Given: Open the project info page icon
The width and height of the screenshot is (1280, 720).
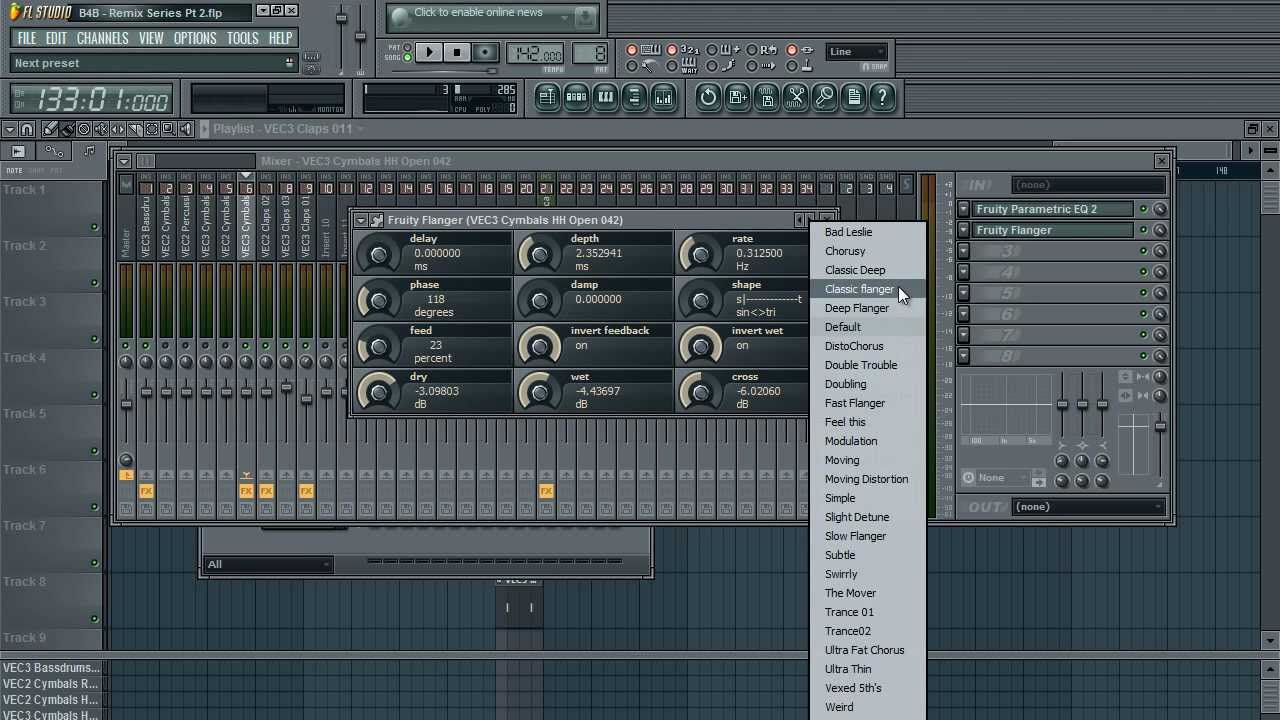Looking at the screenshot, I should tap(854, 97).
